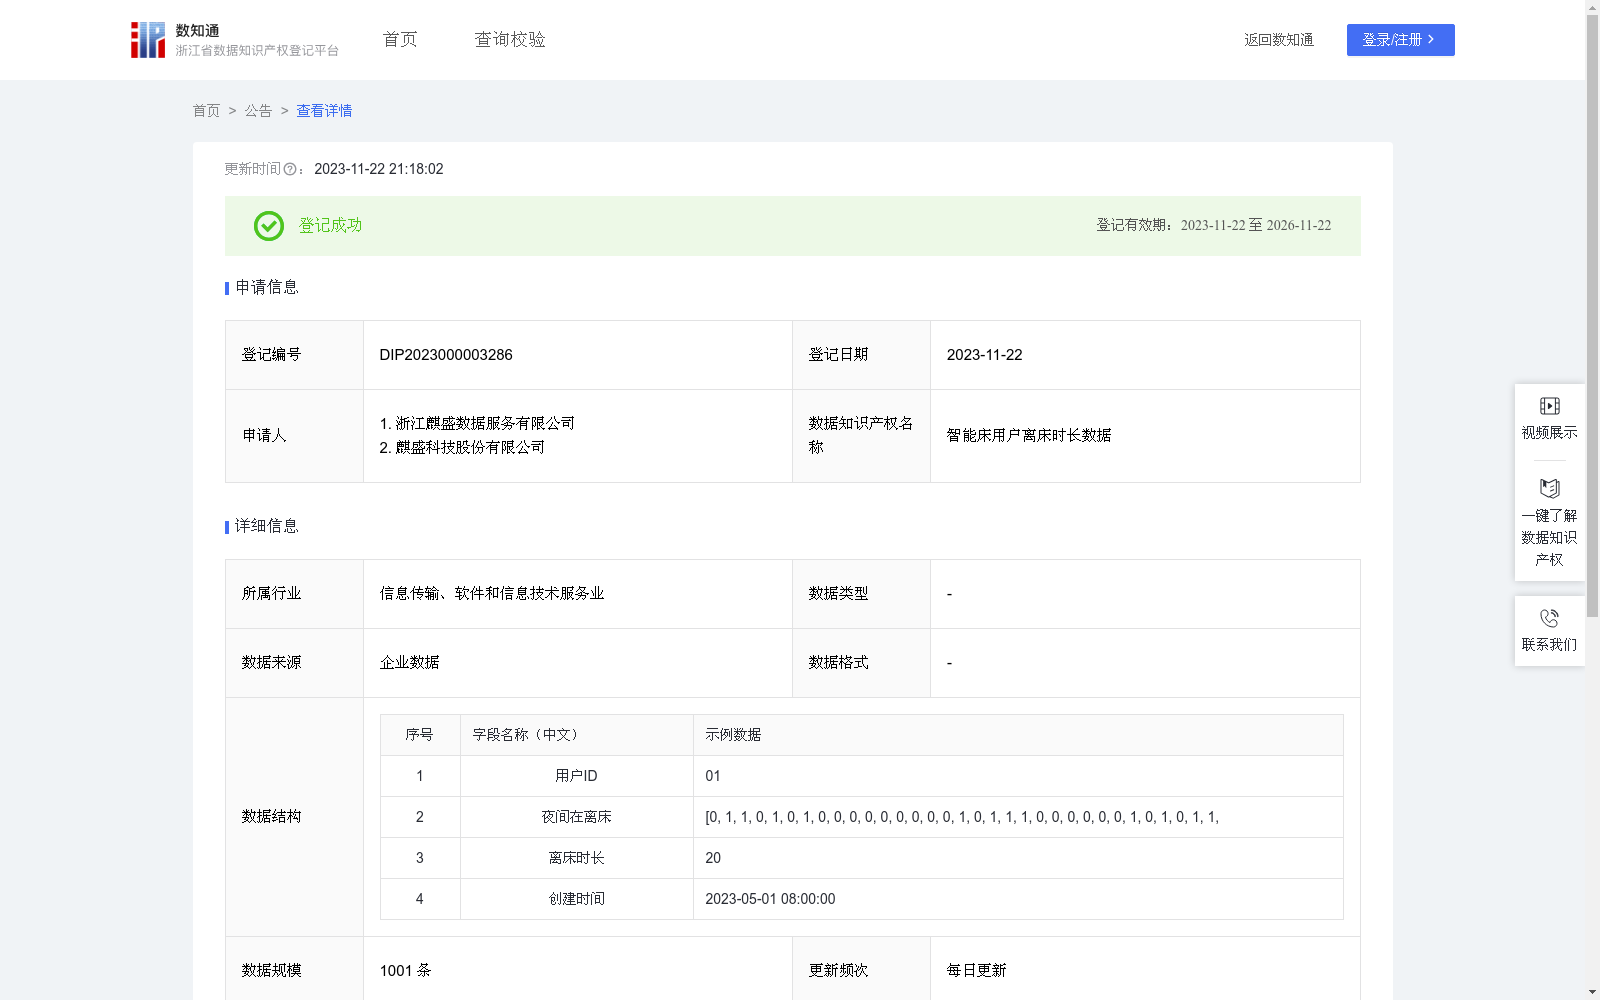Click the arrow in 登录/注册 button
The width and height of the screenshot is (1600, 1000).
point(1431,40)
